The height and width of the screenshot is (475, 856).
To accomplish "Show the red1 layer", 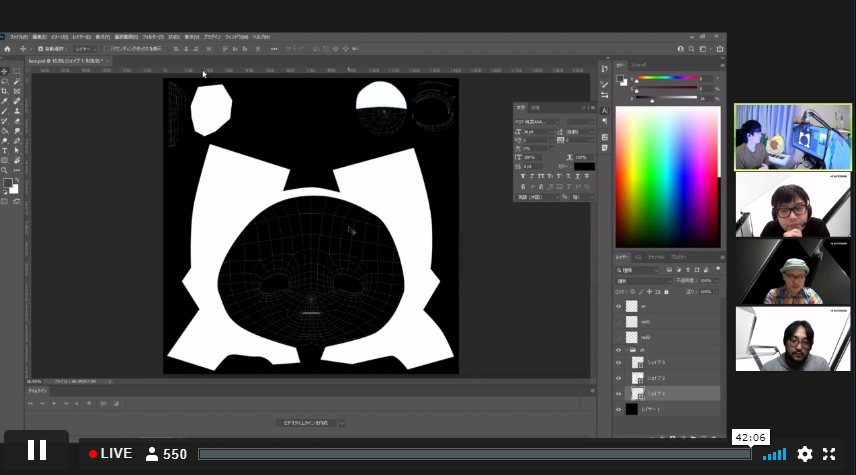I will (x=619, y=322).
